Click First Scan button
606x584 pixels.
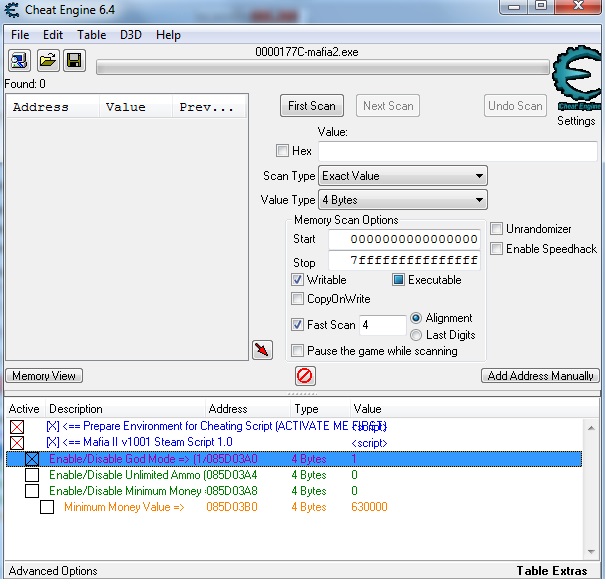tap(312, 106)
